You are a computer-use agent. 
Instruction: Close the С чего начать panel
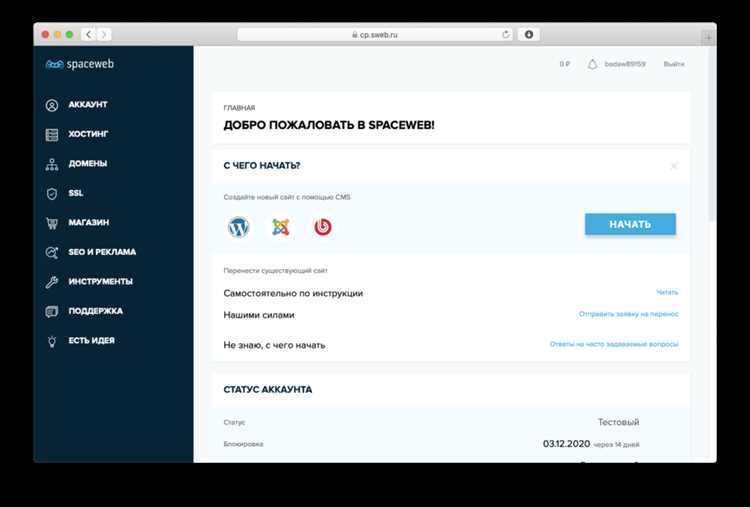coord(673,166)
